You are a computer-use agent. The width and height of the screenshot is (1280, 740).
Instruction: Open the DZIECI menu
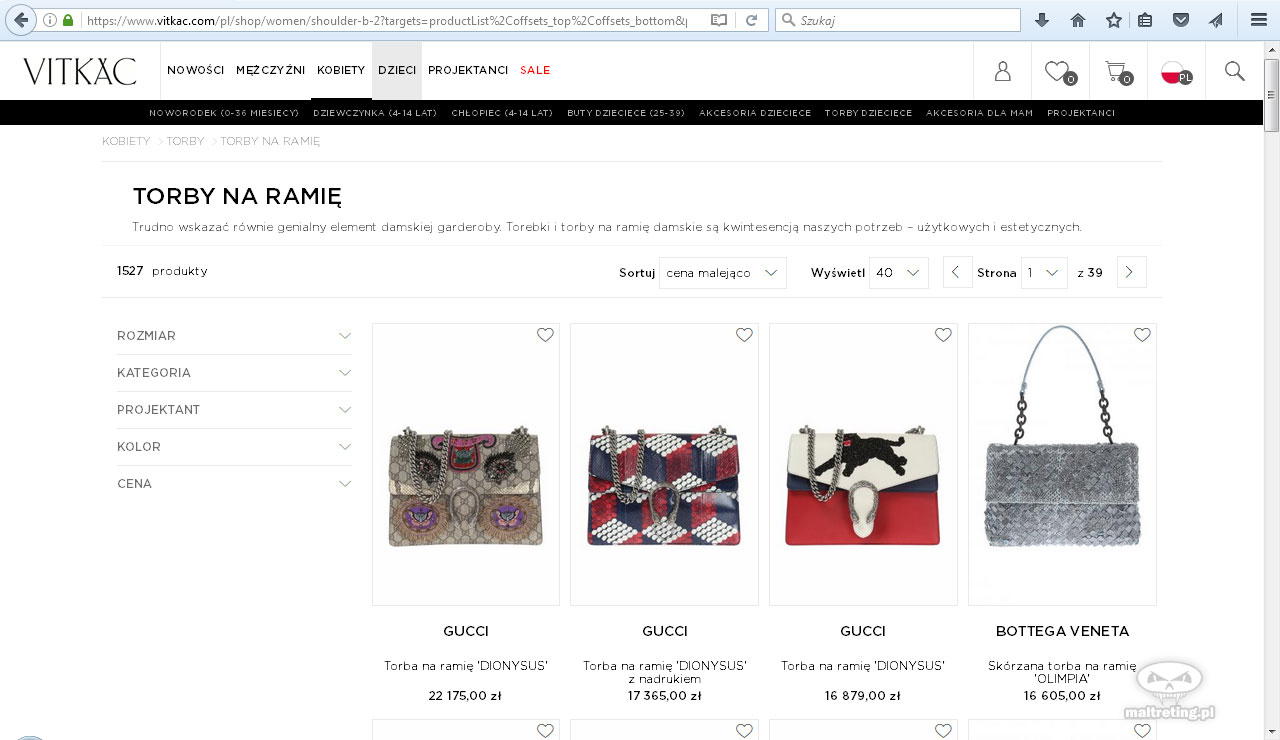tap(397, 71)
